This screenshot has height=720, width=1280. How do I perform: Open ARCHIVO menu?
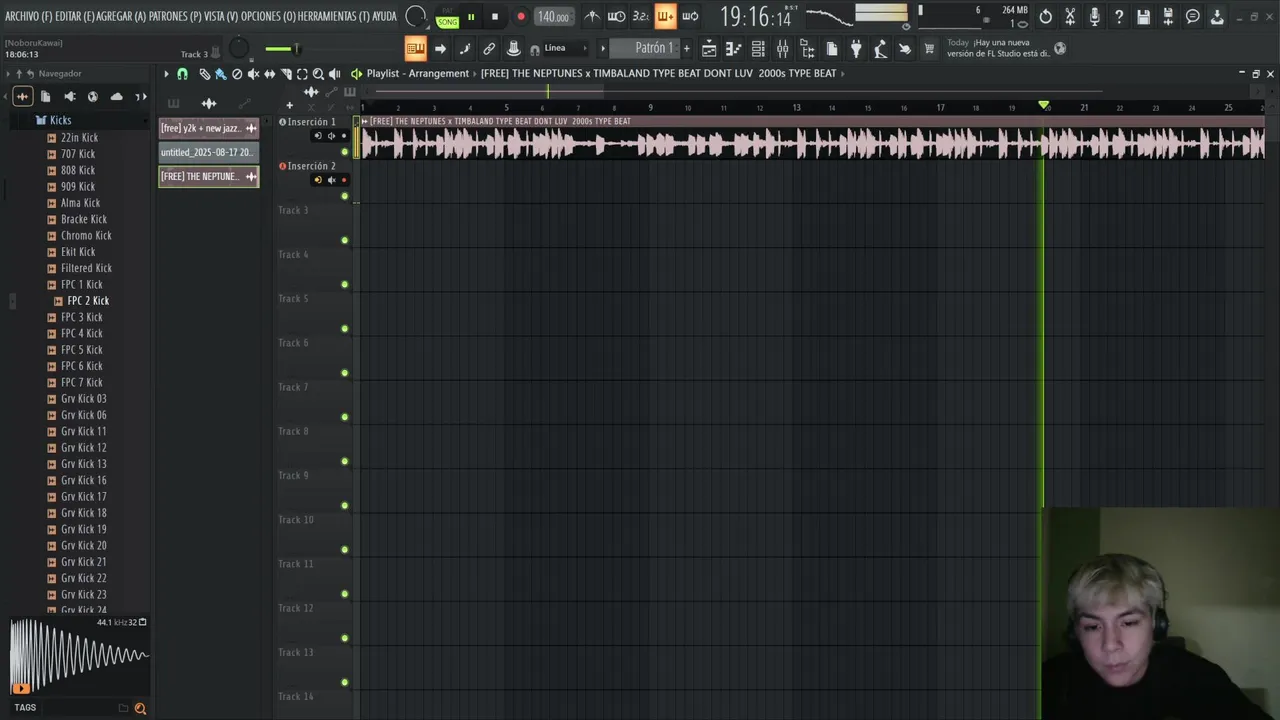click(x=29, y=17)
